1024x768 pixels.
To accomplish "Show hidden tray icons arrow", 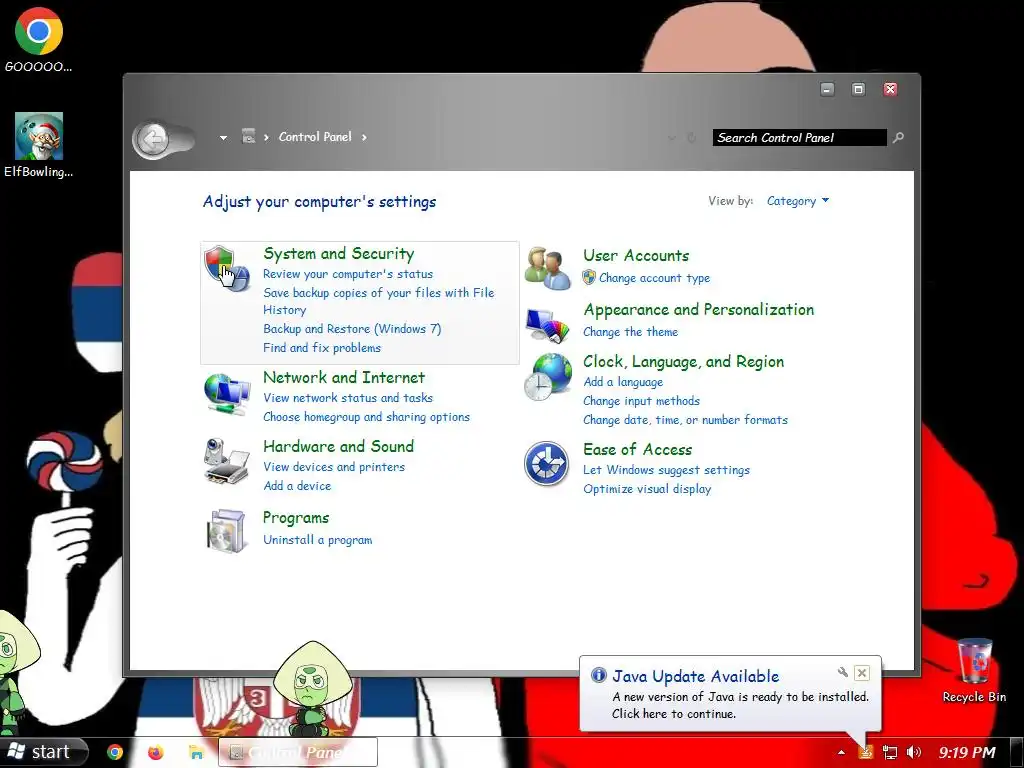I will click(842, 752).
